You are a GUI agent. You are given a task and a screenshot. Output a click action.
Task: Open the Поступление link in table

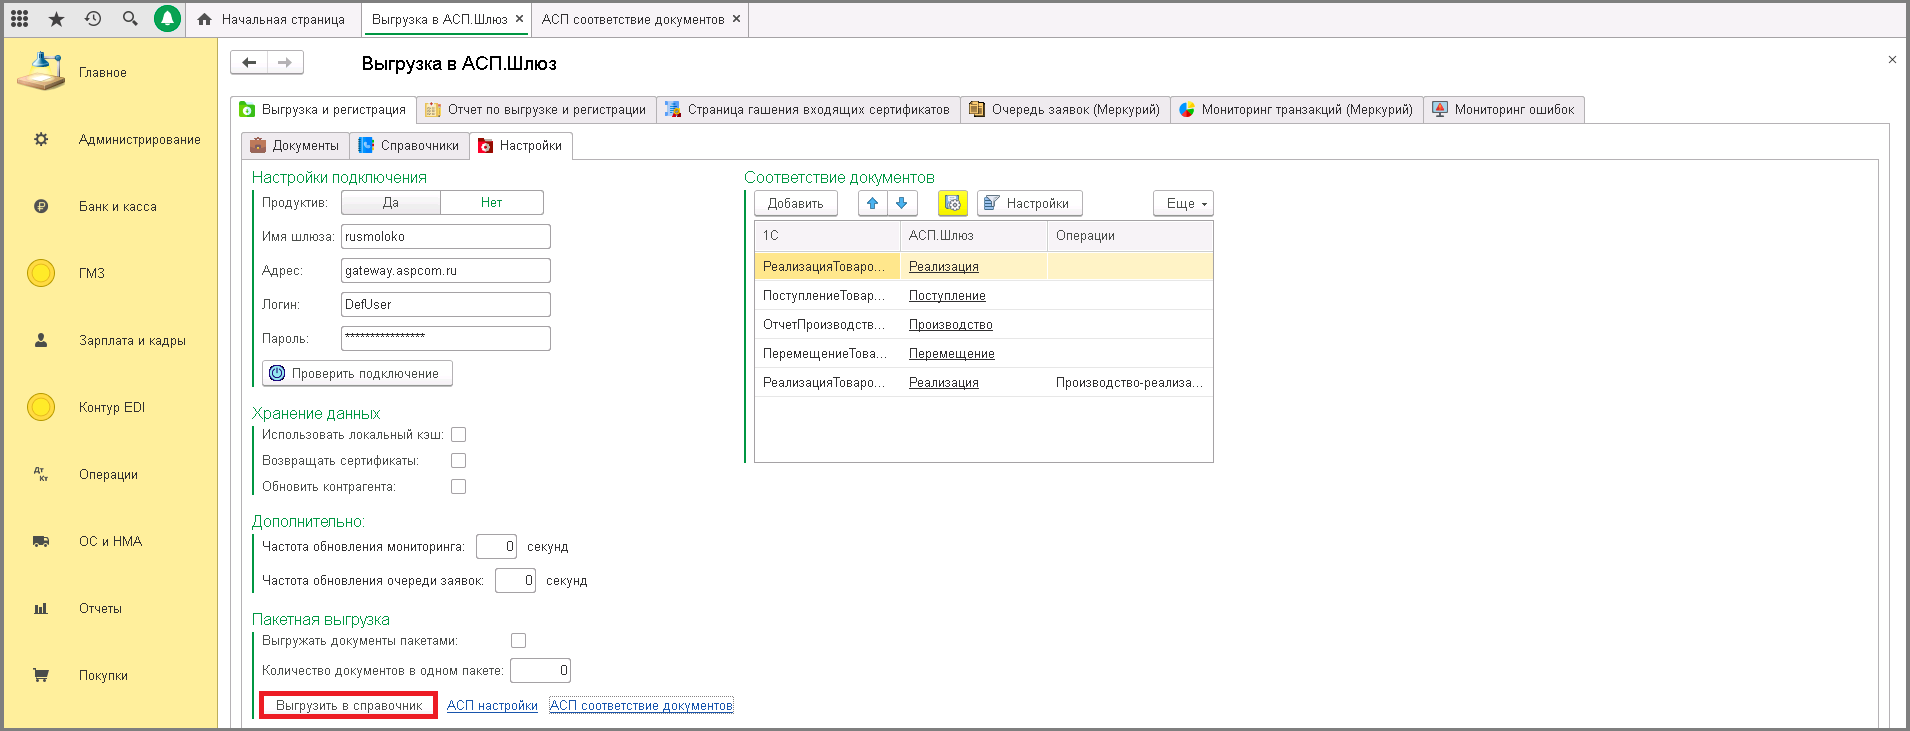click(x=947, y=296)
